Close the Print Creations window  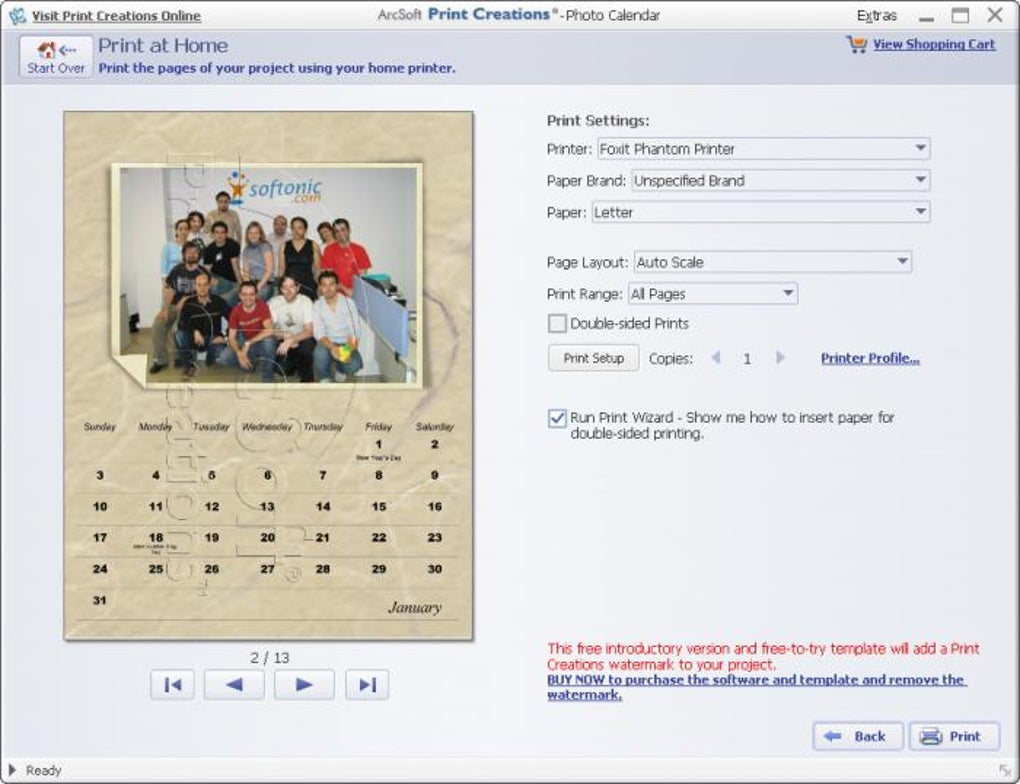pos(995,15)
